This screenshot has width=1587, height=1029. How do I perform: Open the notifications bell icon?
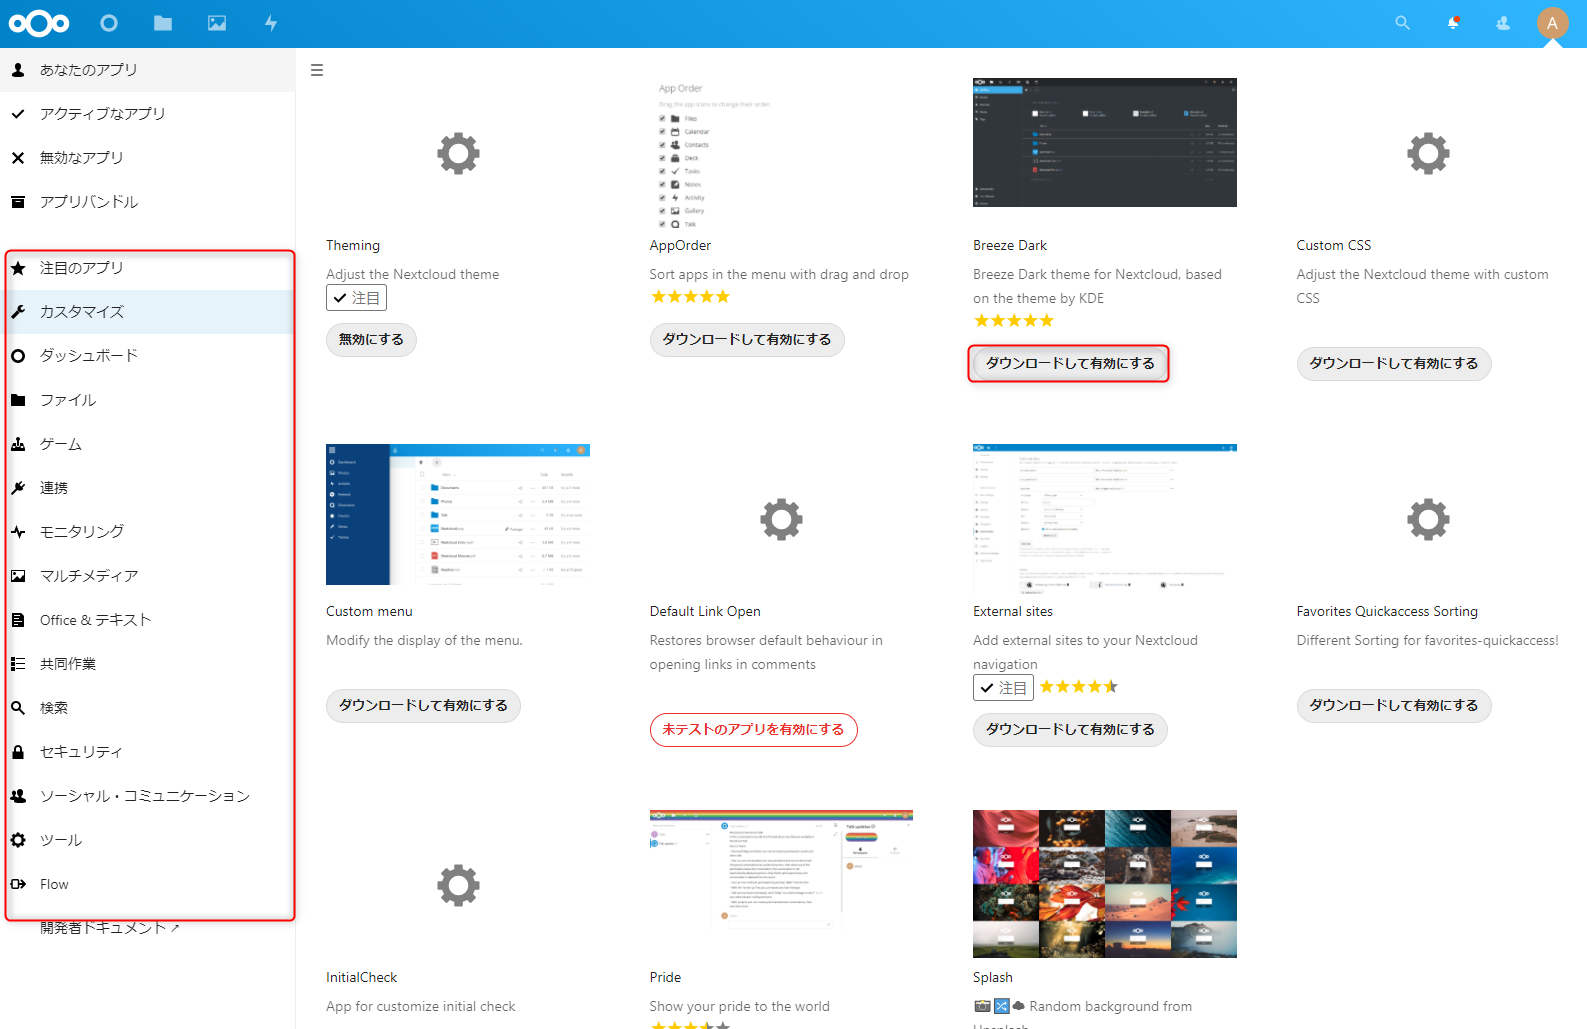click(1453, 23)
